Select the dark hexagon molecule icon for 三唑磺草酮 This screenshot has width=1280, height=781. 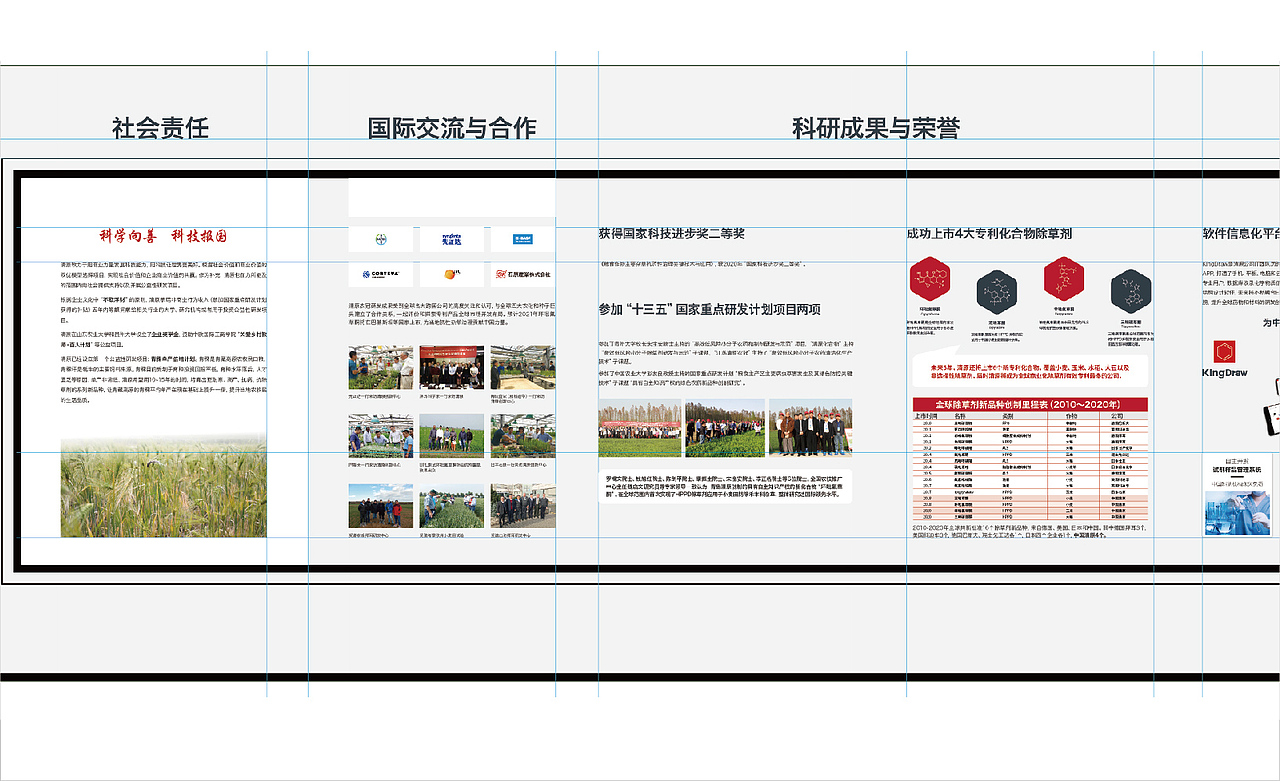(1130, 291)
